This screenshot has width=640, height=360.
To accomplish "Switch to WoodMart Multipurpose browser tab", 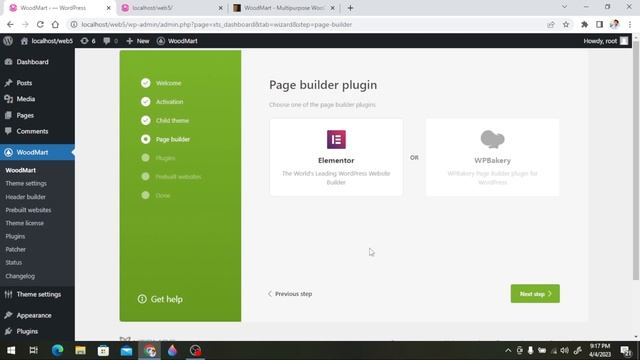I will point(284,8).
